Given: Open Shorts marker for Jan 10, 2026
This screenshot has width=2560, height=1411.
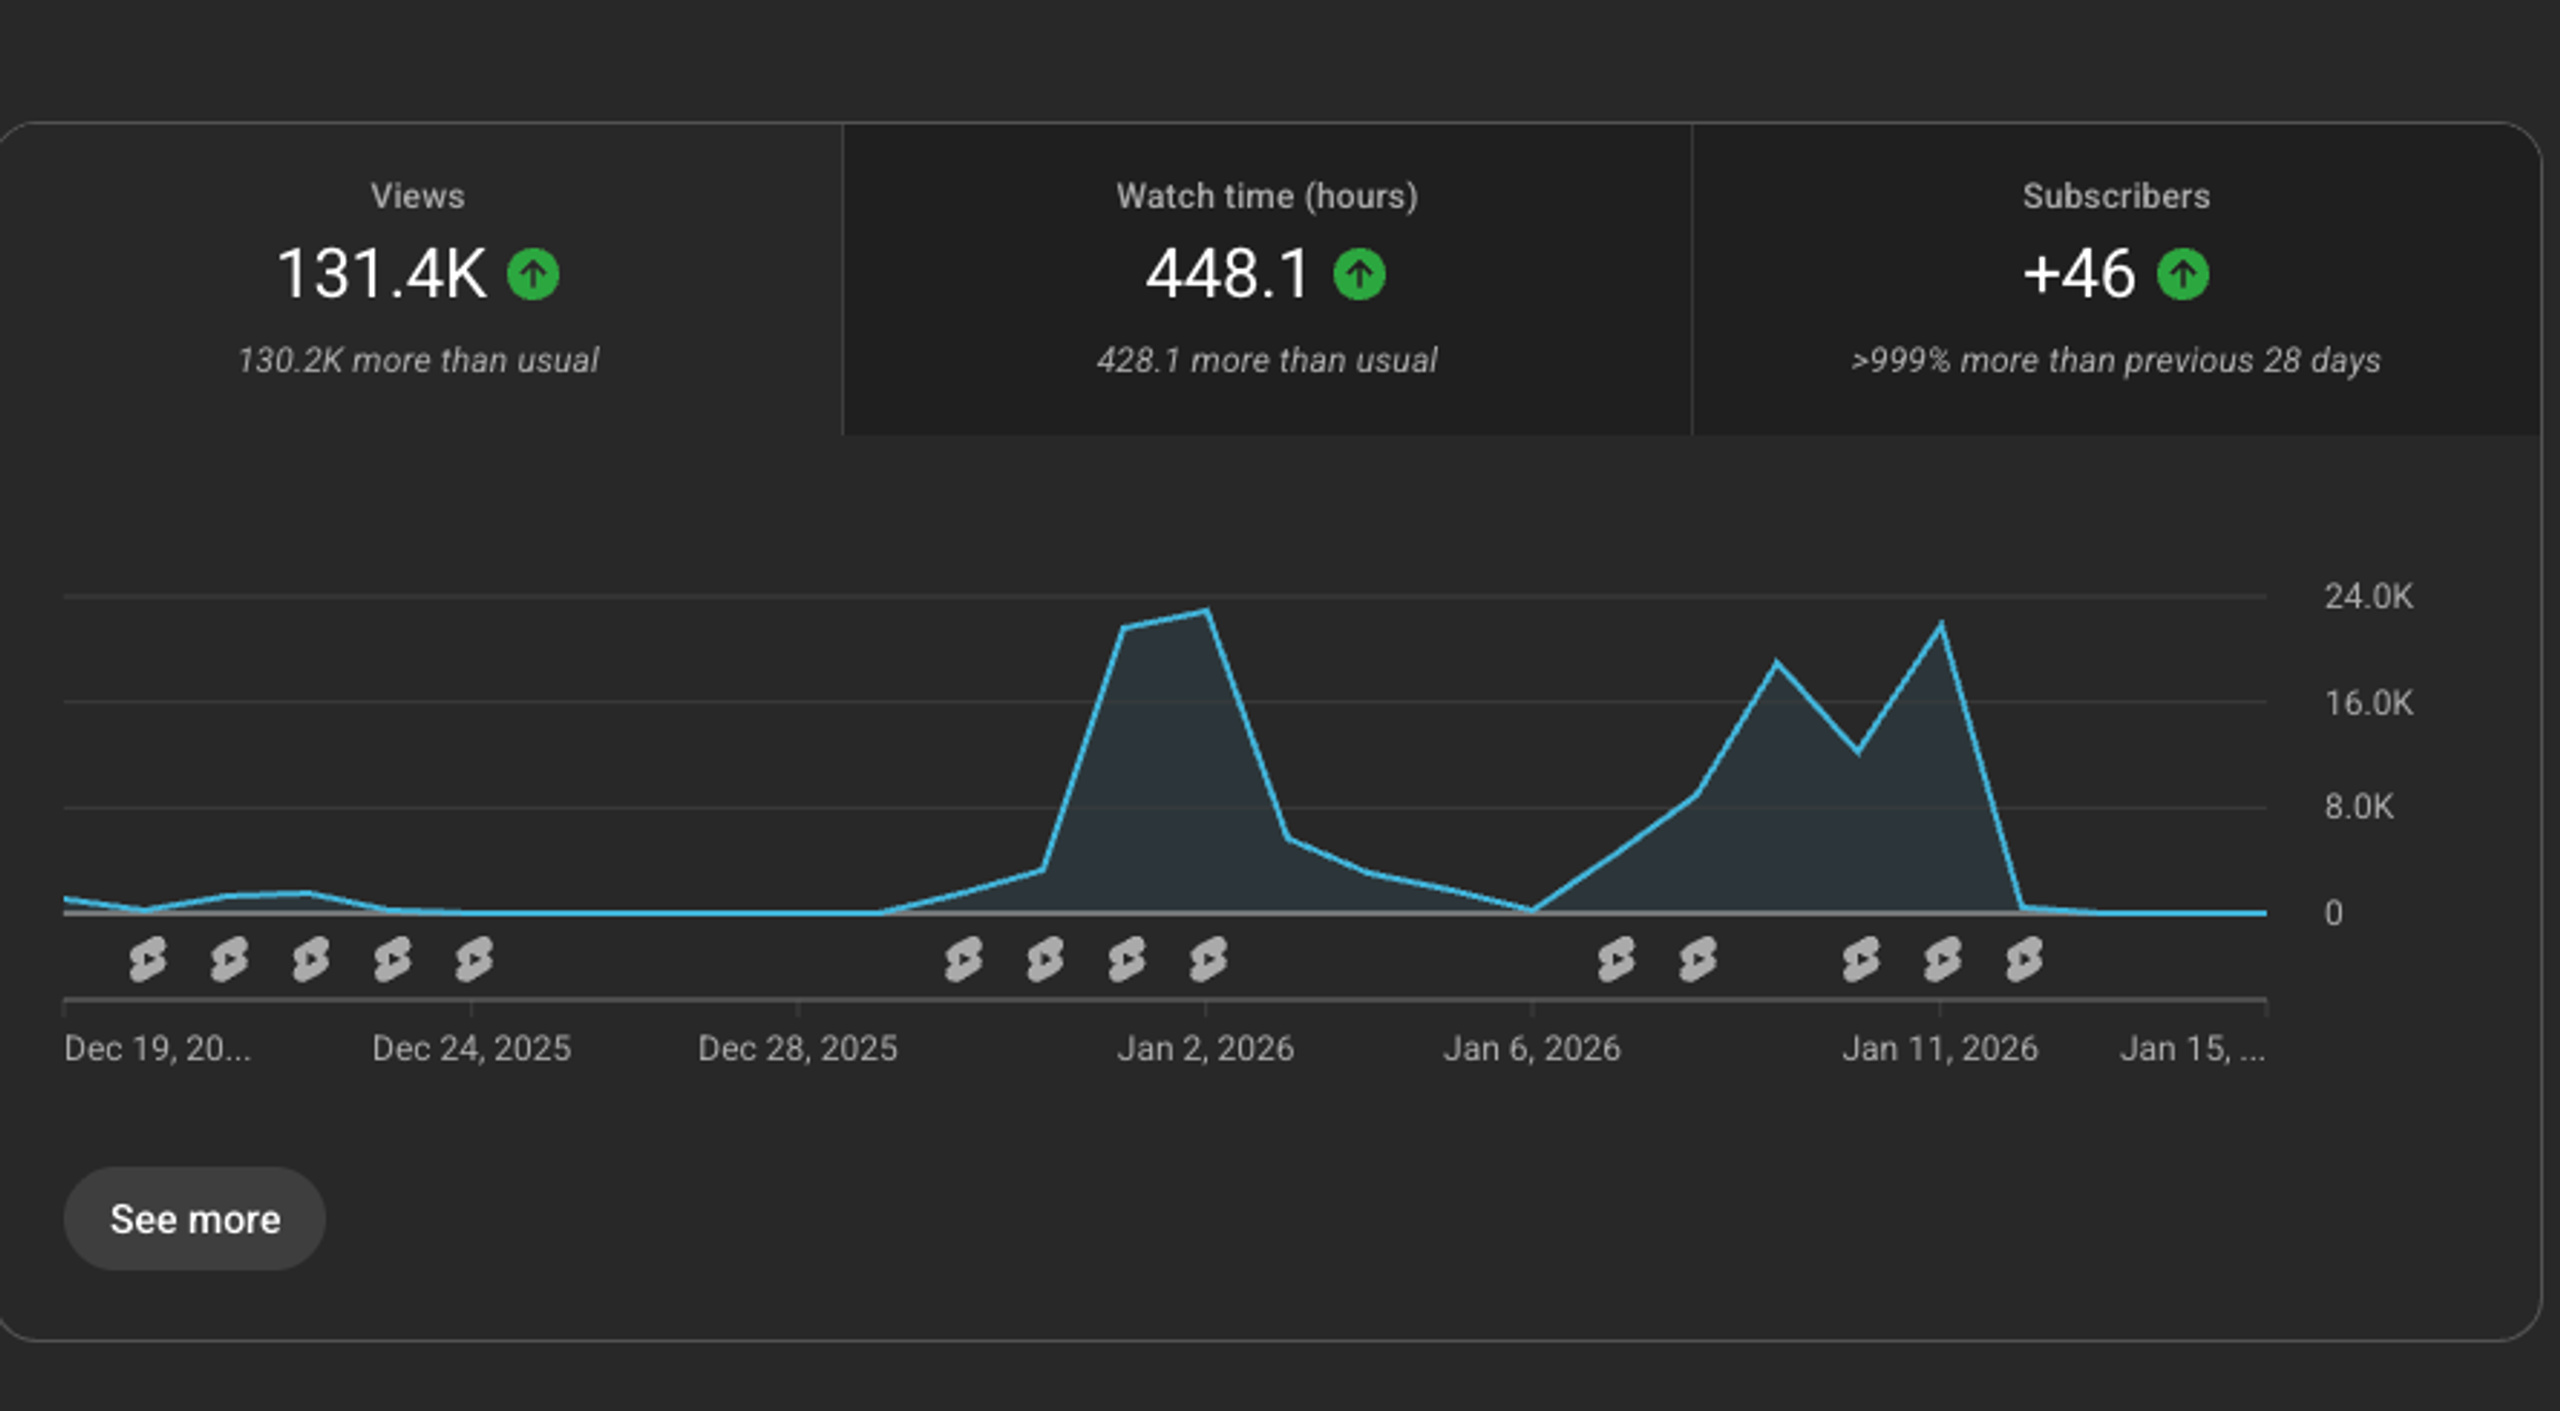Looking at the screenshot, I should 1861,959.
